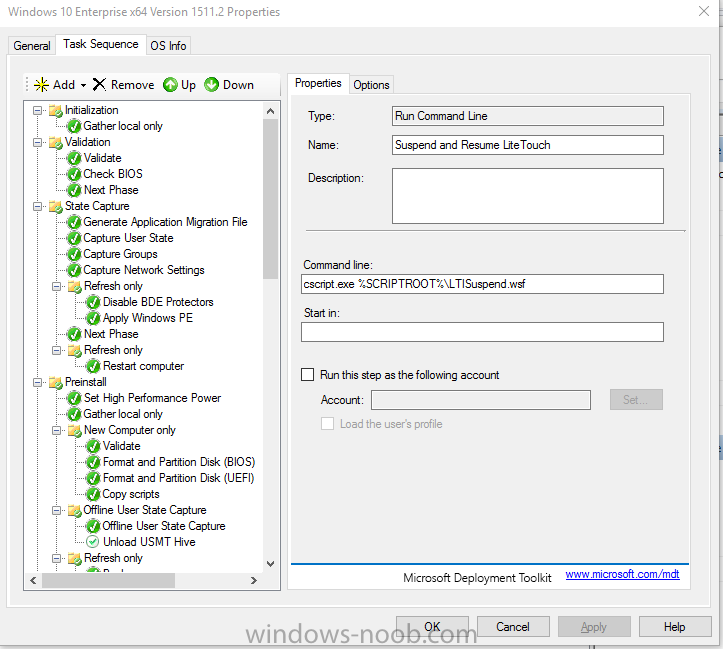Click into the Command line text field
The image size is (723, 649).
point(482,284)
